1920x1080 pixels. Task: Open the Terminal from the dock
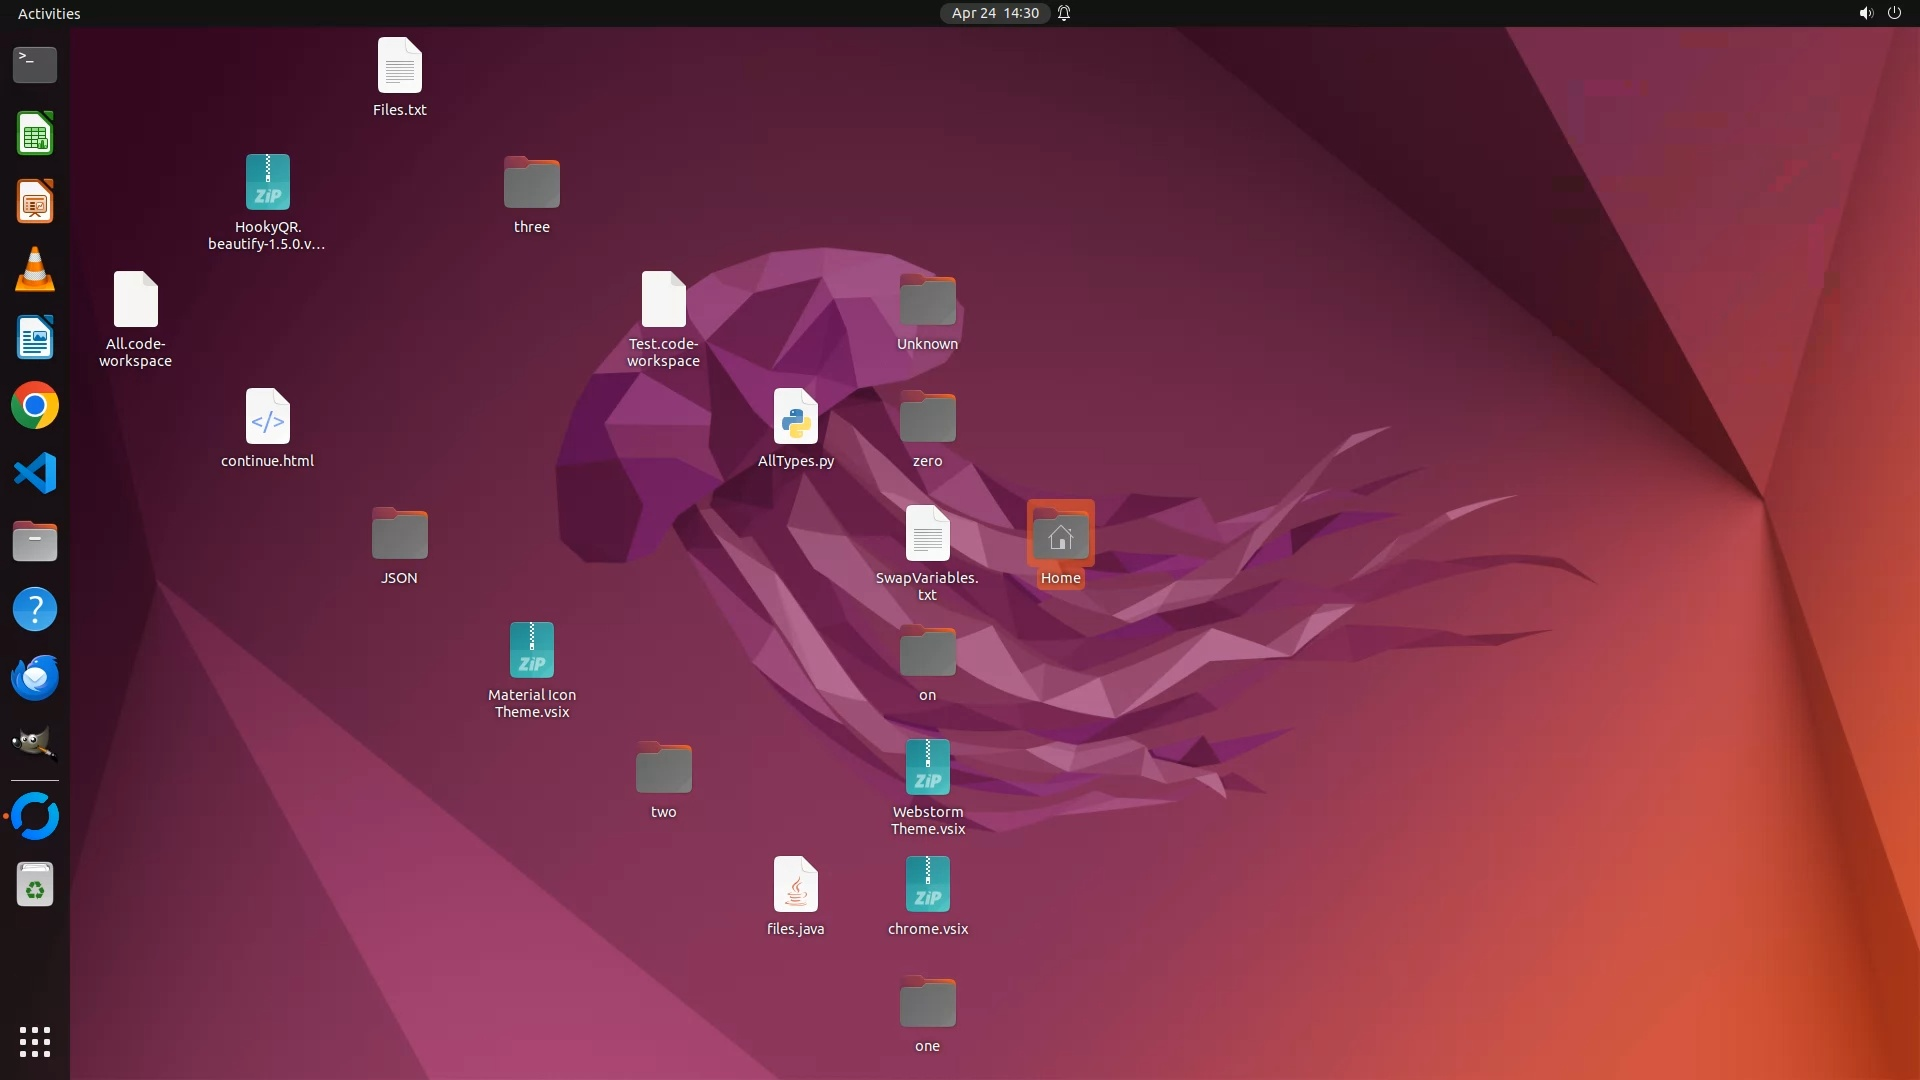[35, 65]
